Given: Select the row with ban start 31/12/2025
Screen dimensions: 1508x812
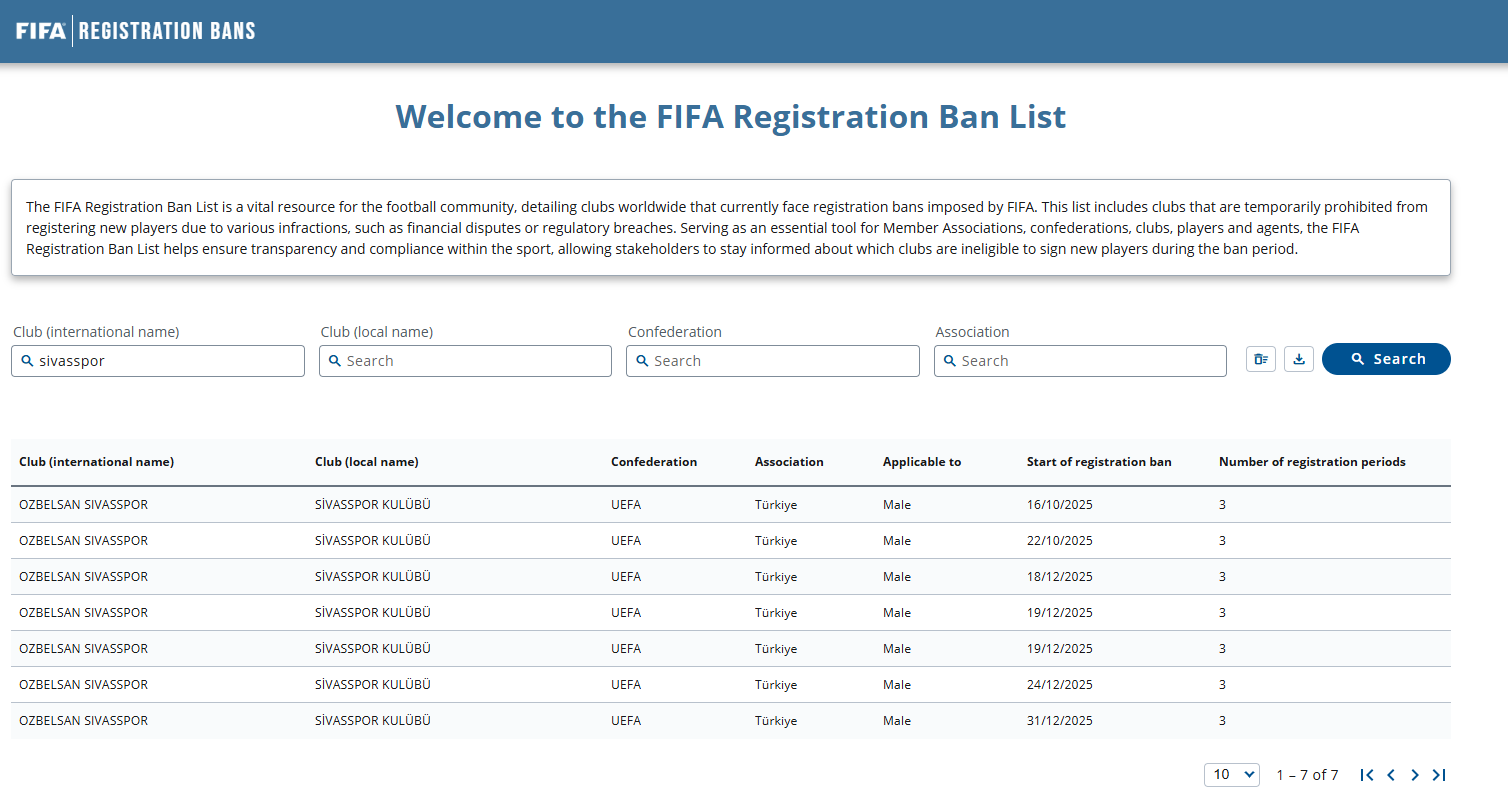Looking at the screenshot, I should pyautogui.click(x=730, y=721).
